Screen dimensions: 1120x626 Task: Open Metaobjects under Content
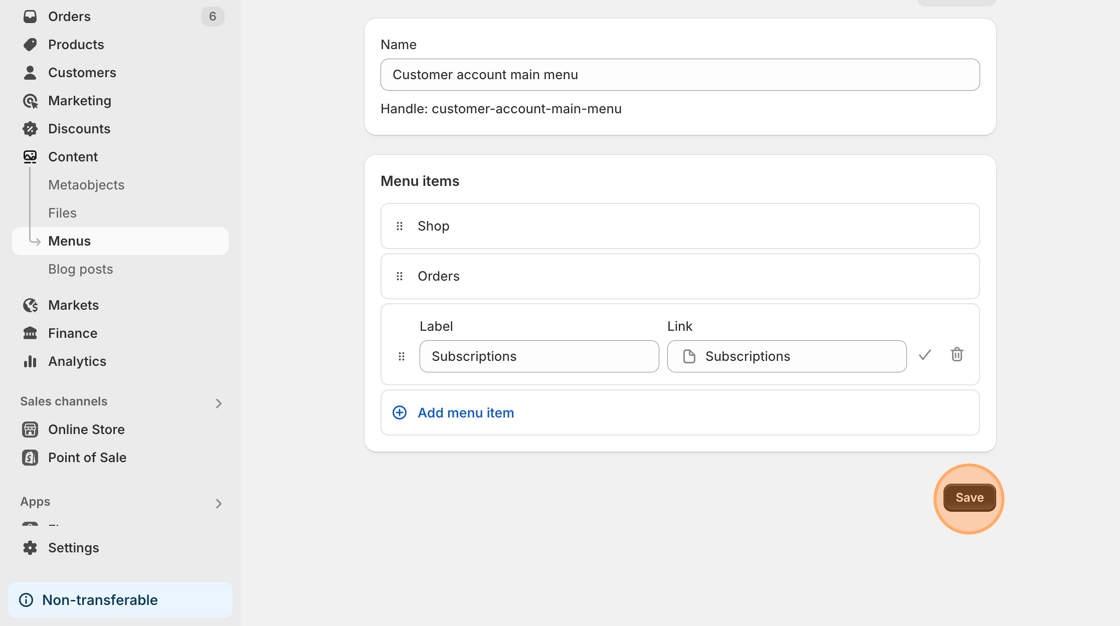(86, 185)
